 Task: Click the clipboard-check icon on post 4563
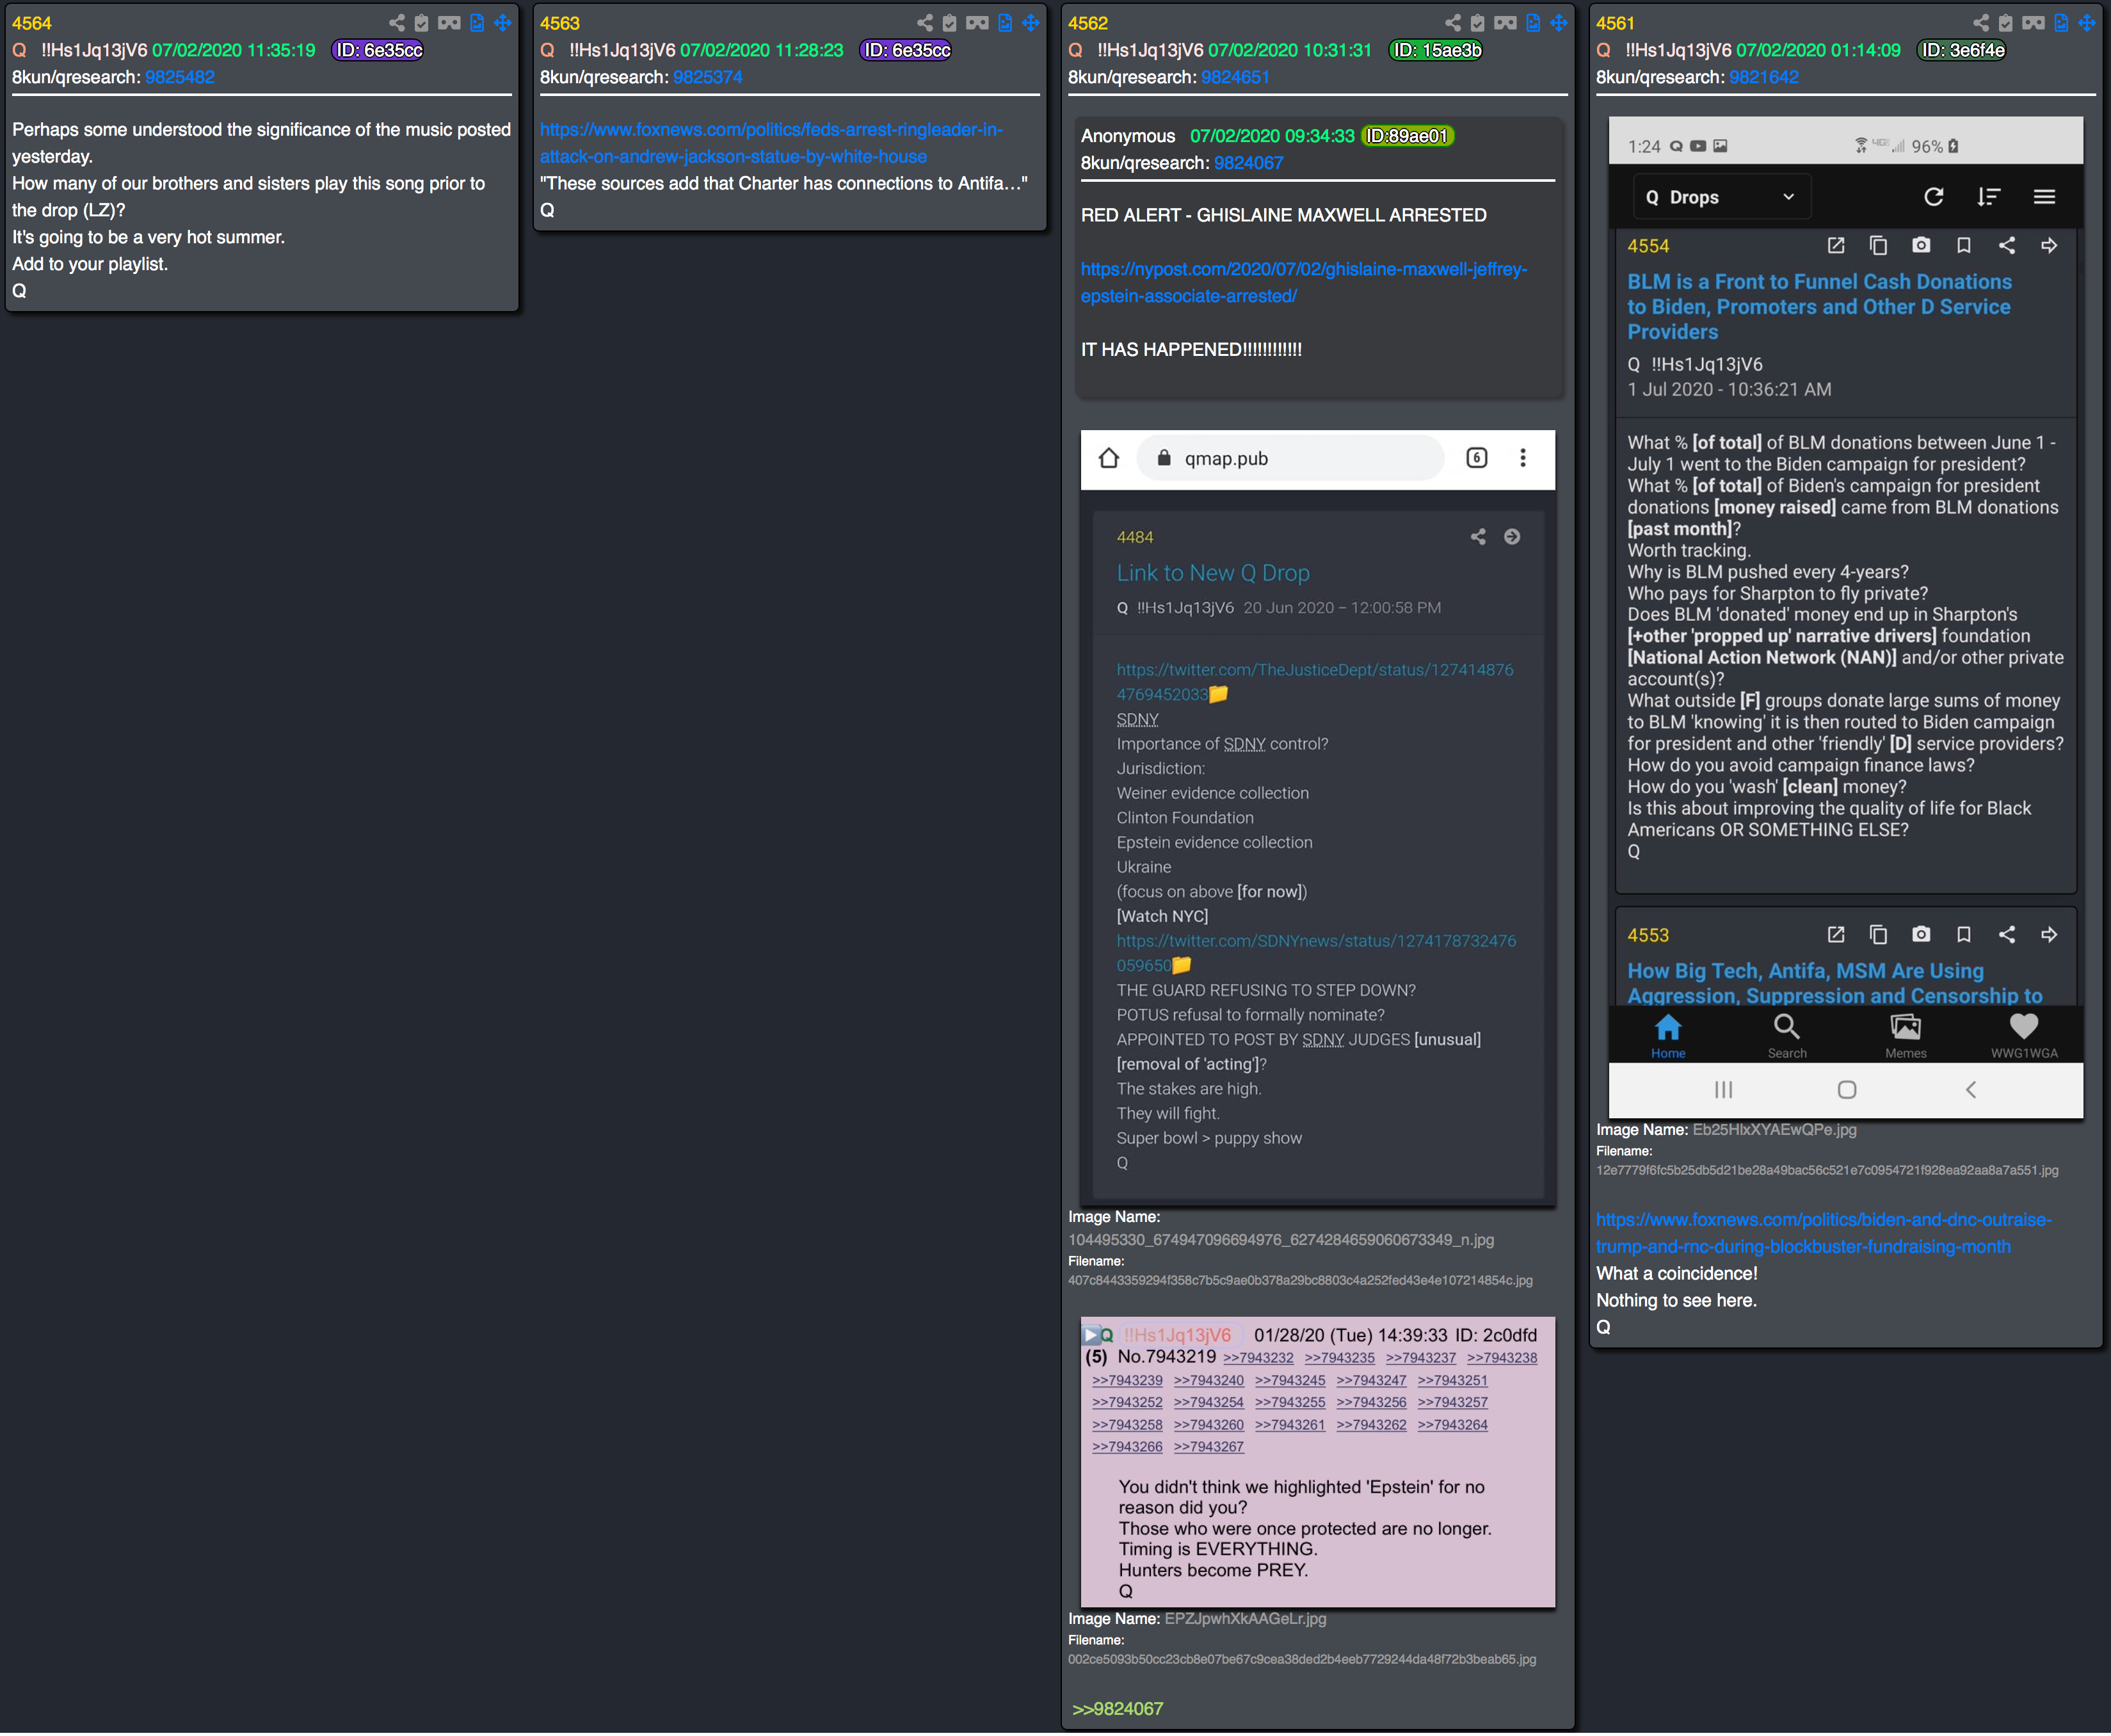950,23
